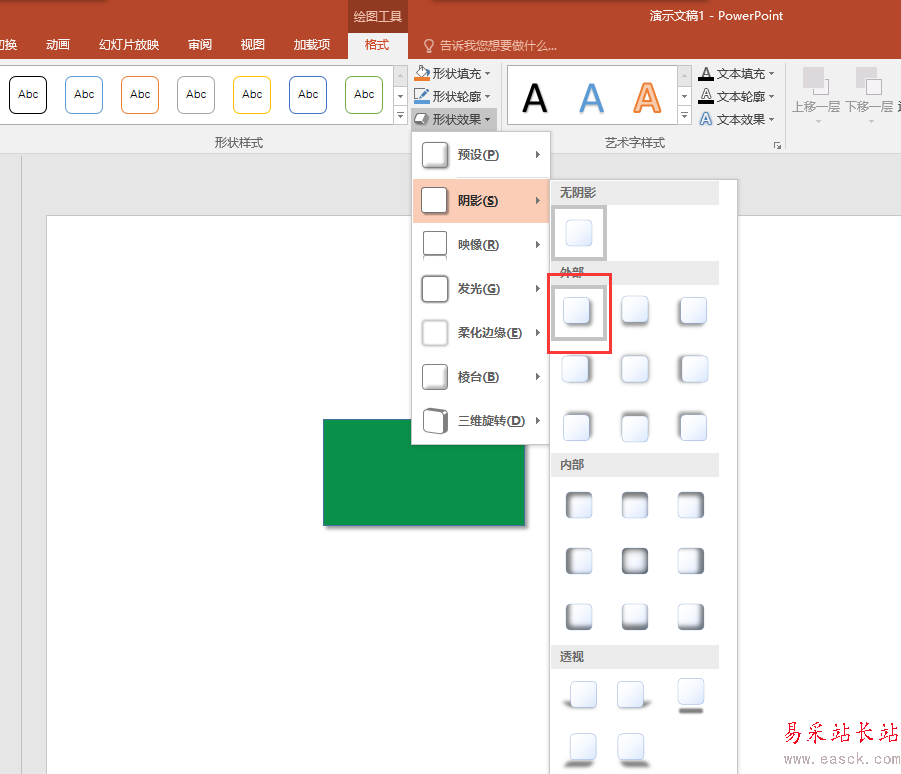Select center outer shadow preset in 外部 second row
This screenshot has height=774, width=901.
[x=635, y=369]
